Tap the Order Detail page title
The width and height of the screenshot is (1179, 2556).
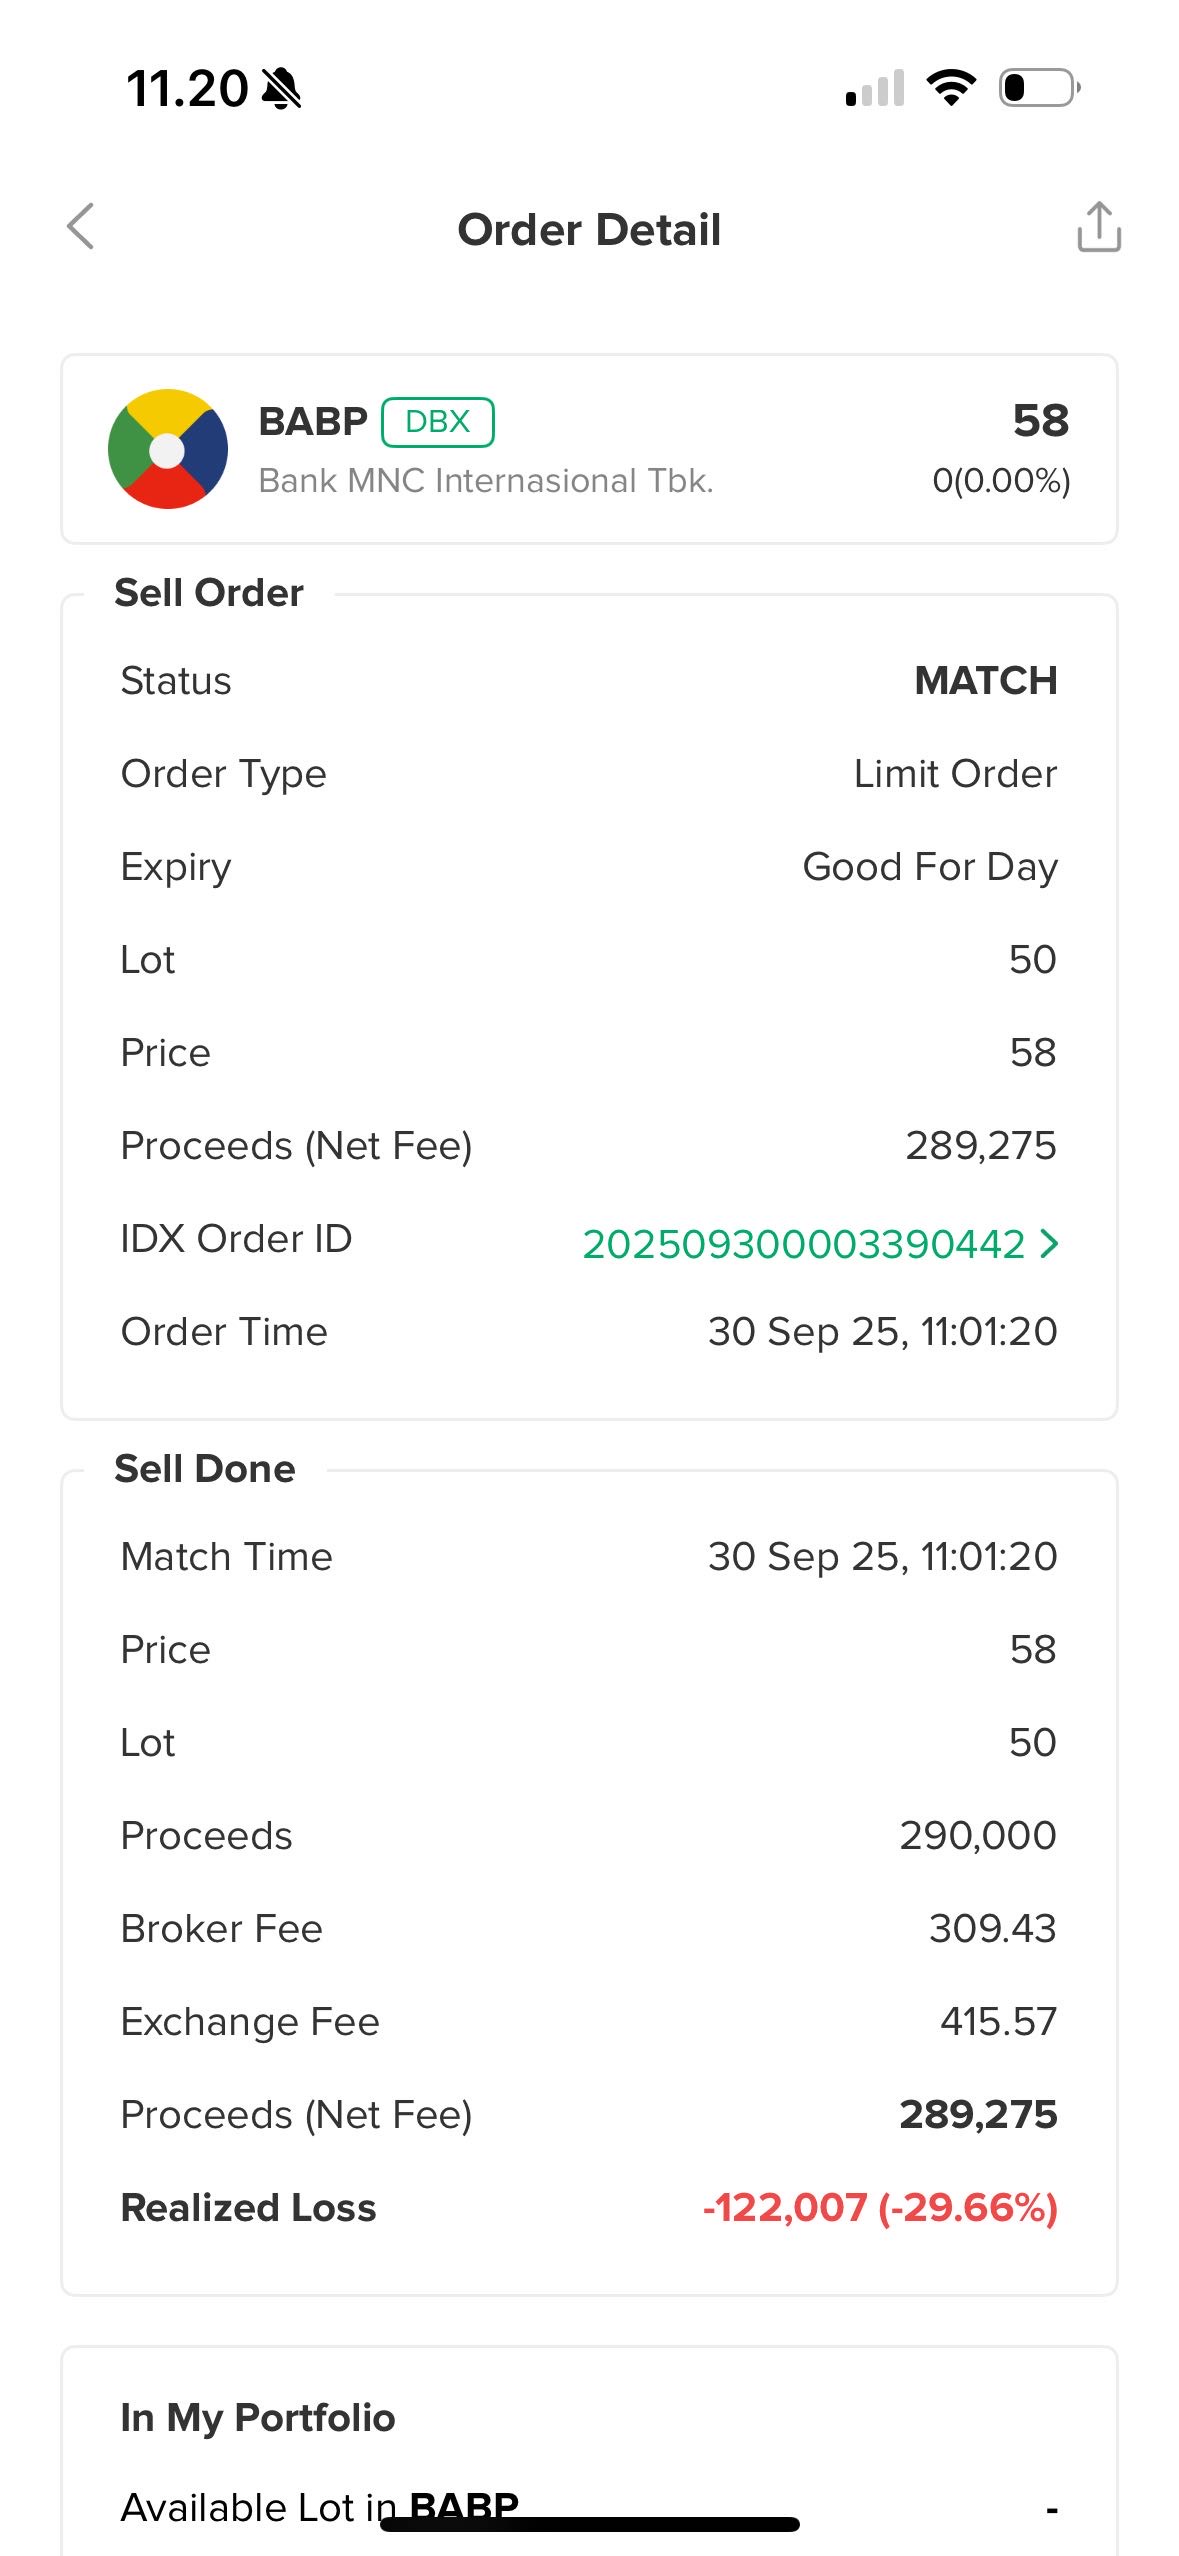coord(589,230)
